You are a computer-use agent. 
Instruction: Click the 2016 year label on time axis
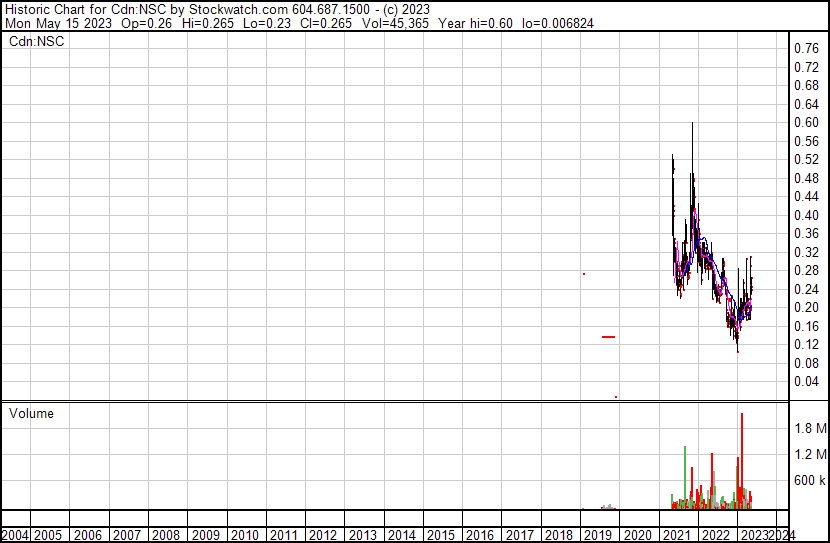click(x=480, y=535)
